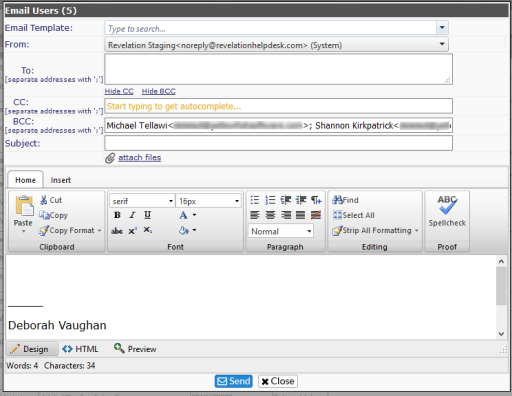Screen dimensions: 512x396
Task: Click the superscript icon
Action: click(132, 230)
